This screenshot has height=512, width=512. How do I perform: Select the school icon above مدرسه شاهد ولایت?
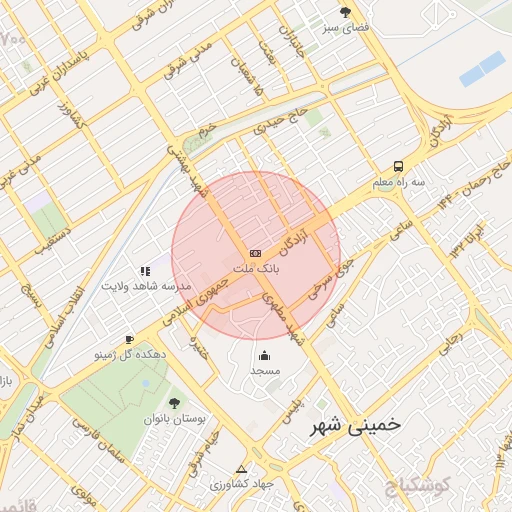(145, 271)
